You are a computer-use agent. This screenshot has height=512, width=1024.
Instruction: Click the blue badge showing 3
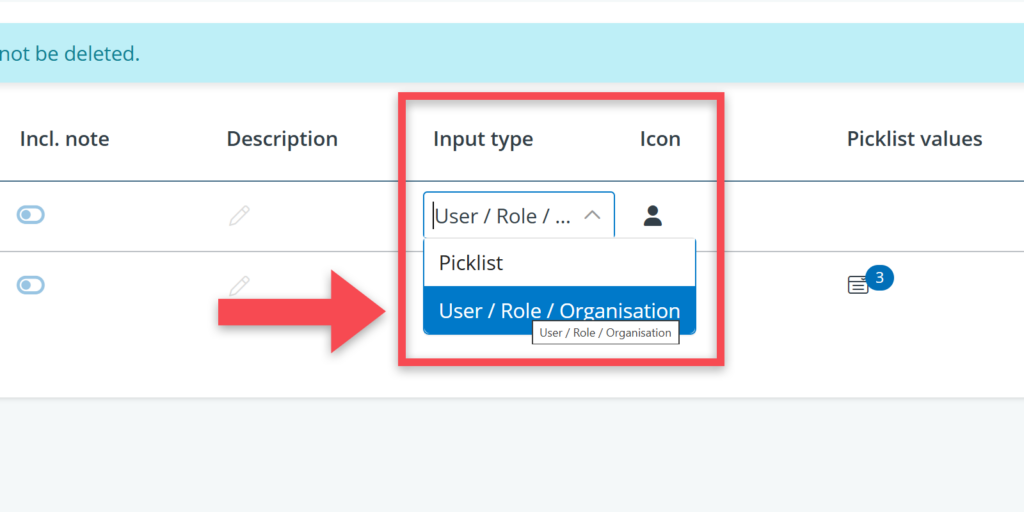(x=879, y=277)
